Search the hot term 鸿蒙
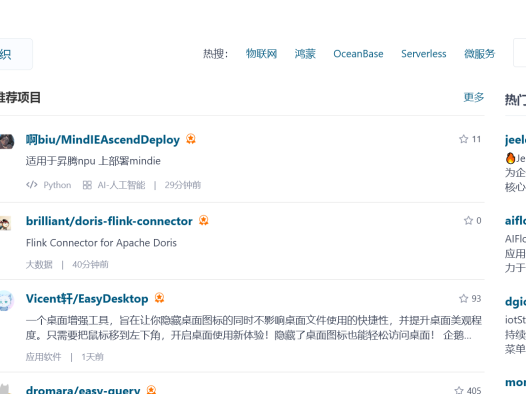The height and width of the screenshot is (394, 526). [x=305, y=54]
